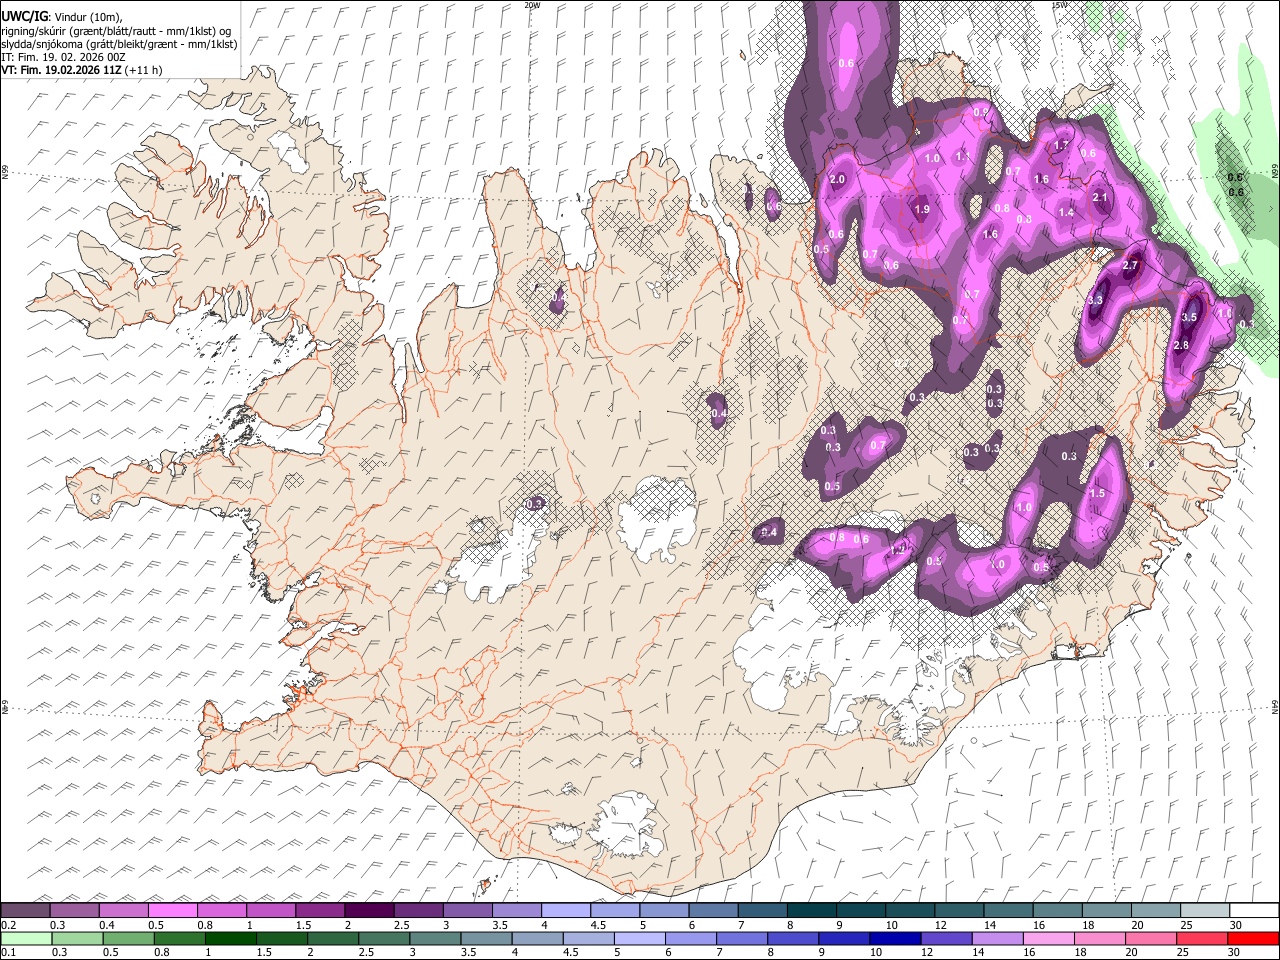Pick the bright magenta upper swatch labeled 0.5
Screen dimensions: 1280x960
tap(172, 911)
